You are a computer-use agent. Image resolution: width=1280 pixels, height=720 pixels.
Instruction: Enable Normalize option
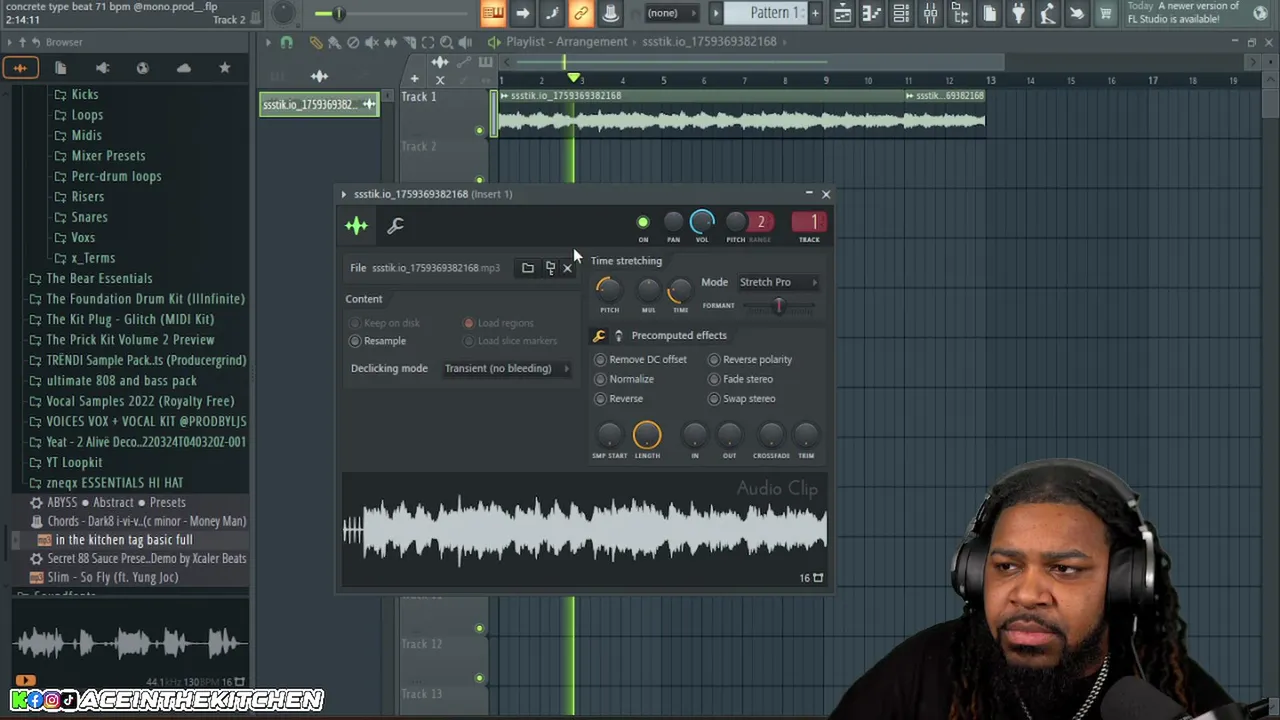point(624,380)
